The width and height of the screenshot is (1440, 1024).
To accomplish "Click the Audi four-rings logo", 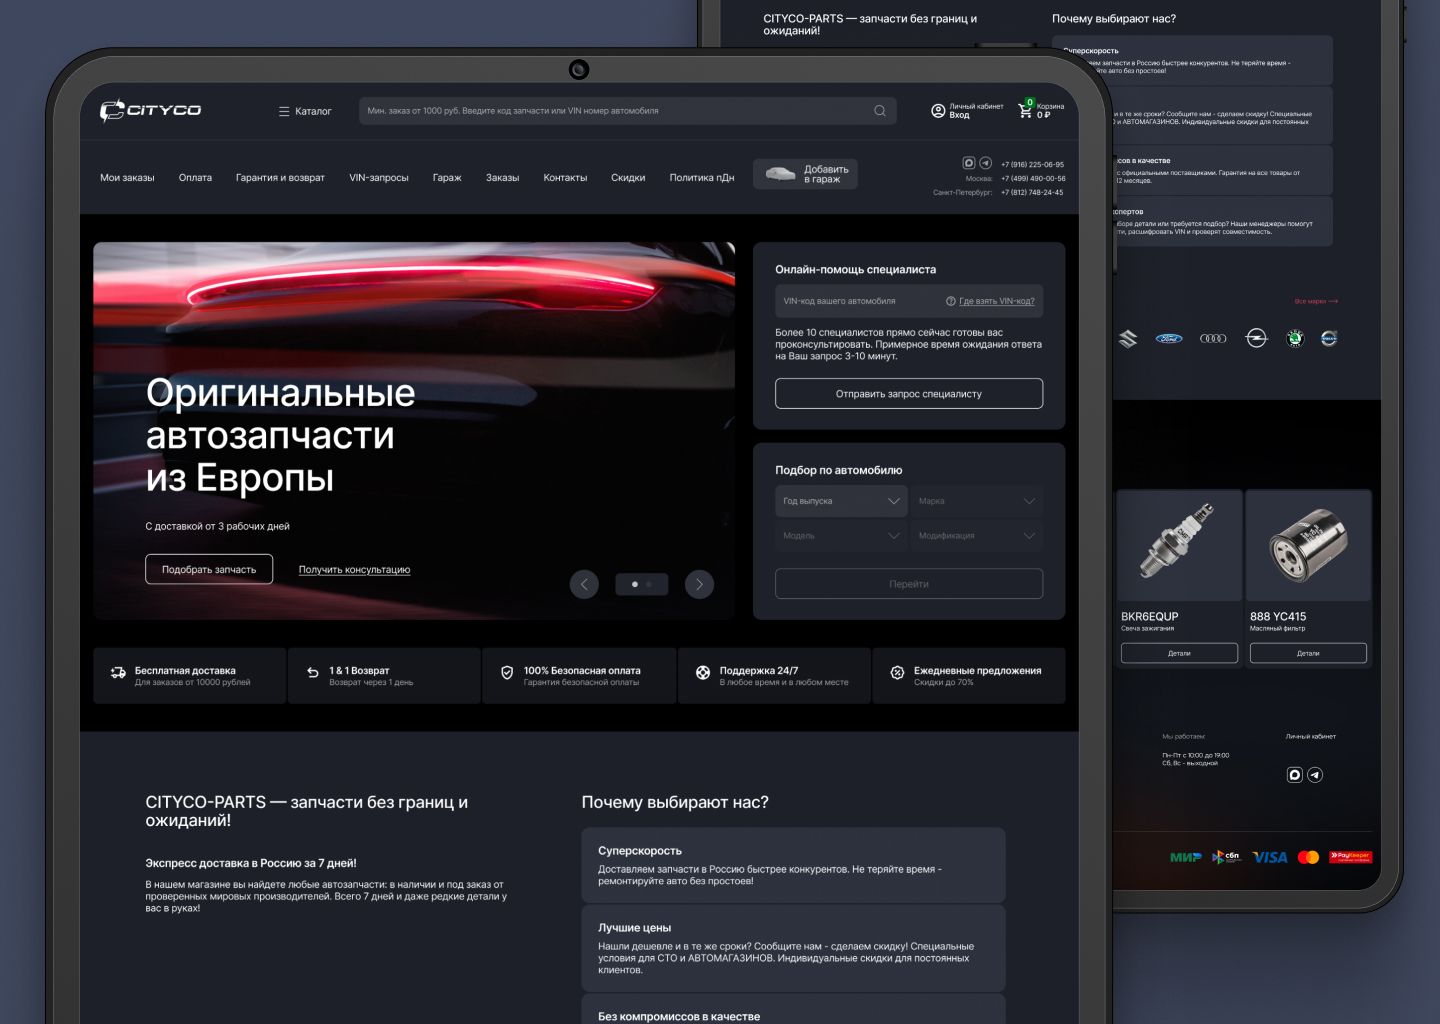I will coord(1212,339).
